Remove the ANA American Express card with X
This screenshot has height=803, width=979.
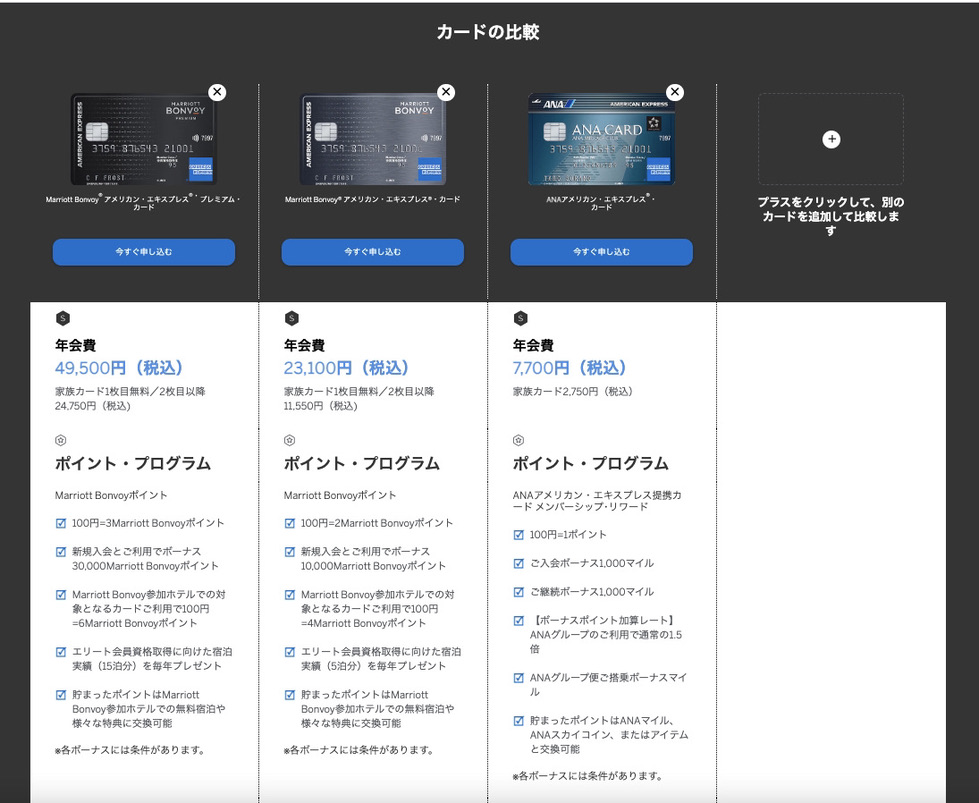[674, 92]
